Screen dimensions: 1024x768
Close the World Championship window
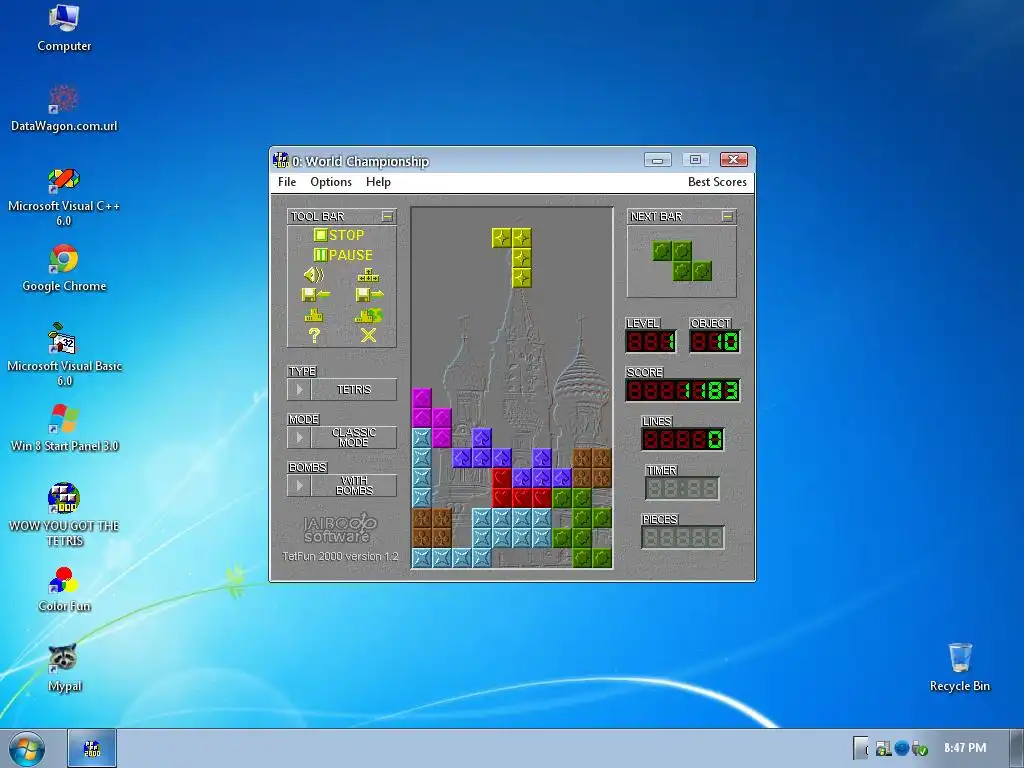tap(734, 160)
